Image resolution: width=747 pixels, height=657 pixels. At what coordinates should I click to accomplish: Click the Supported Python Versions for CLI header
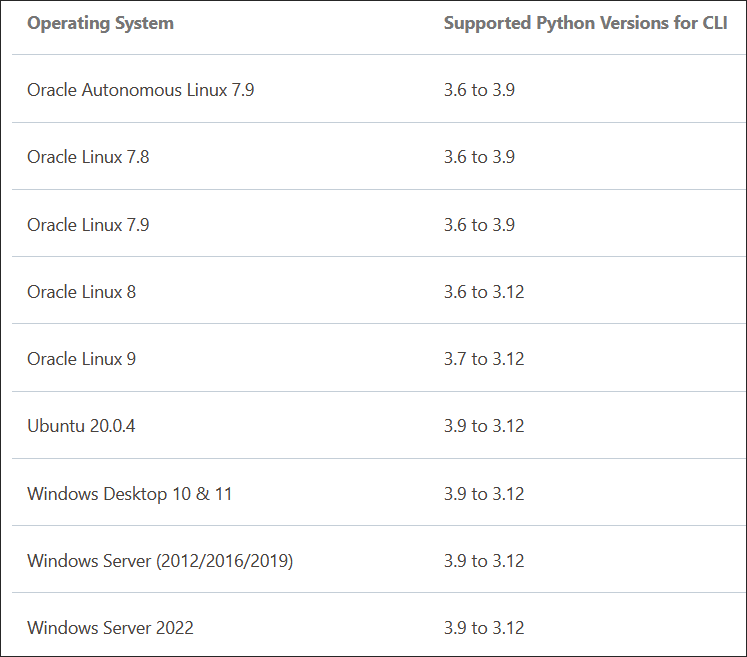pyautogui.click(x=585, y=23)
